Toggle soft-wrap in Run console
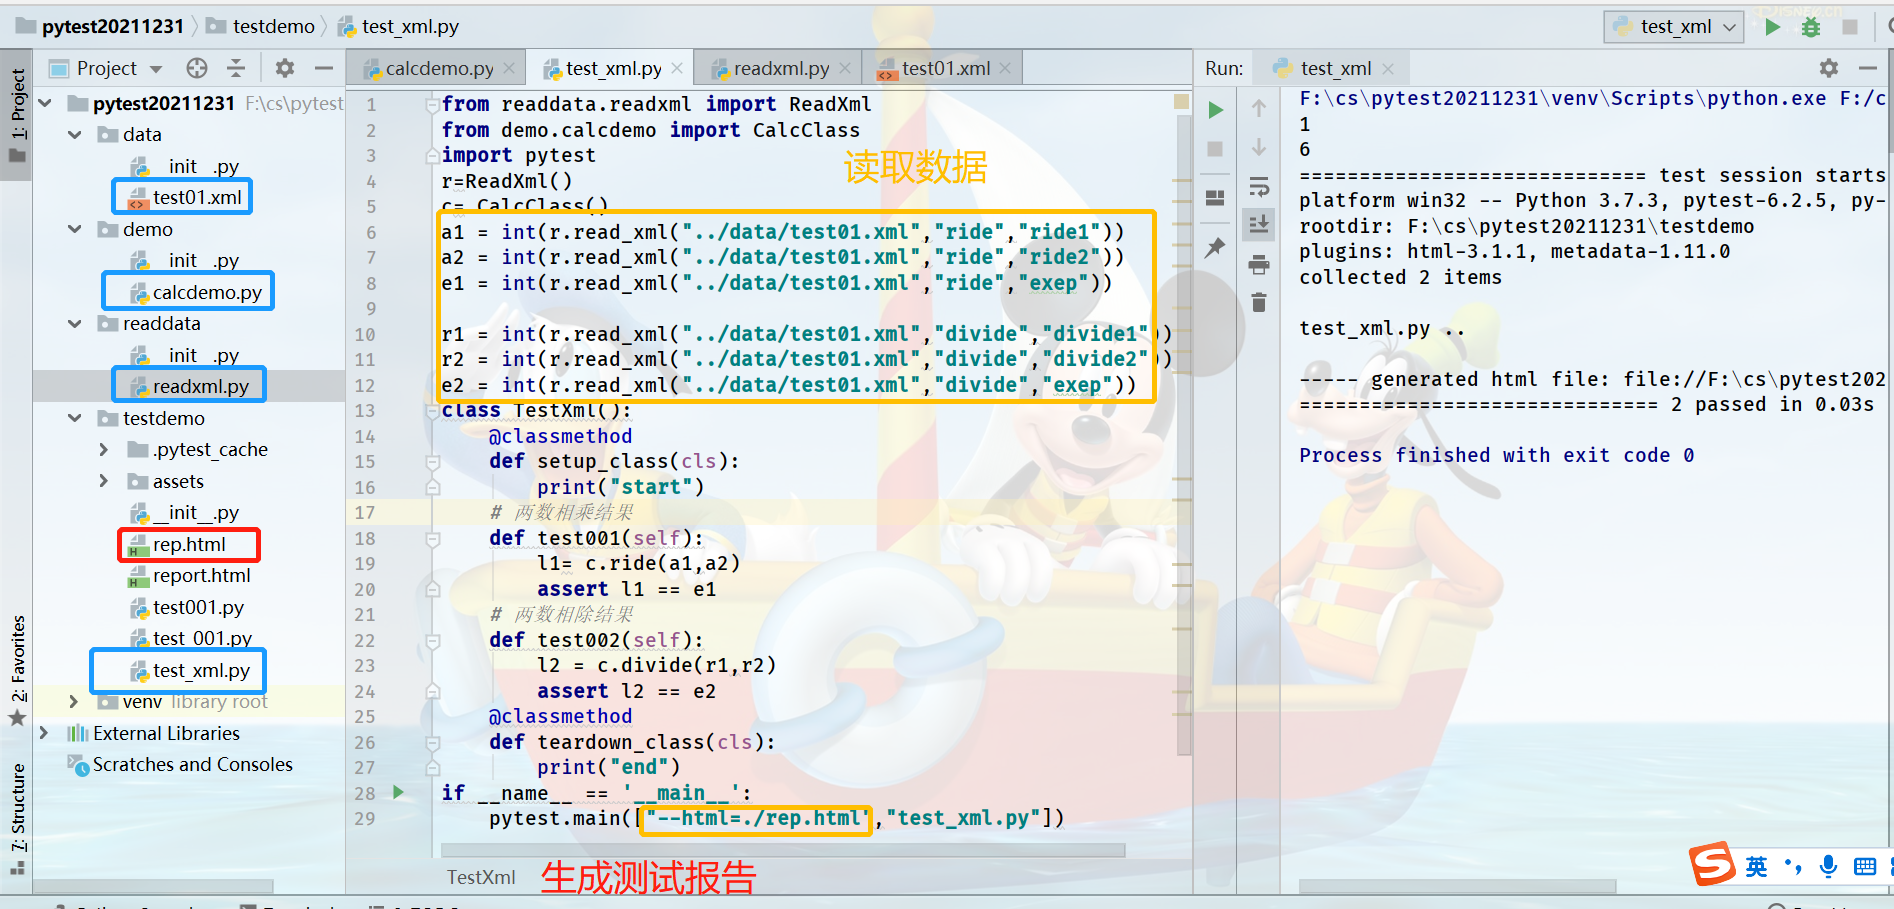The width and height of the screenshot is (1894, 909). [x=1259, y=186]
